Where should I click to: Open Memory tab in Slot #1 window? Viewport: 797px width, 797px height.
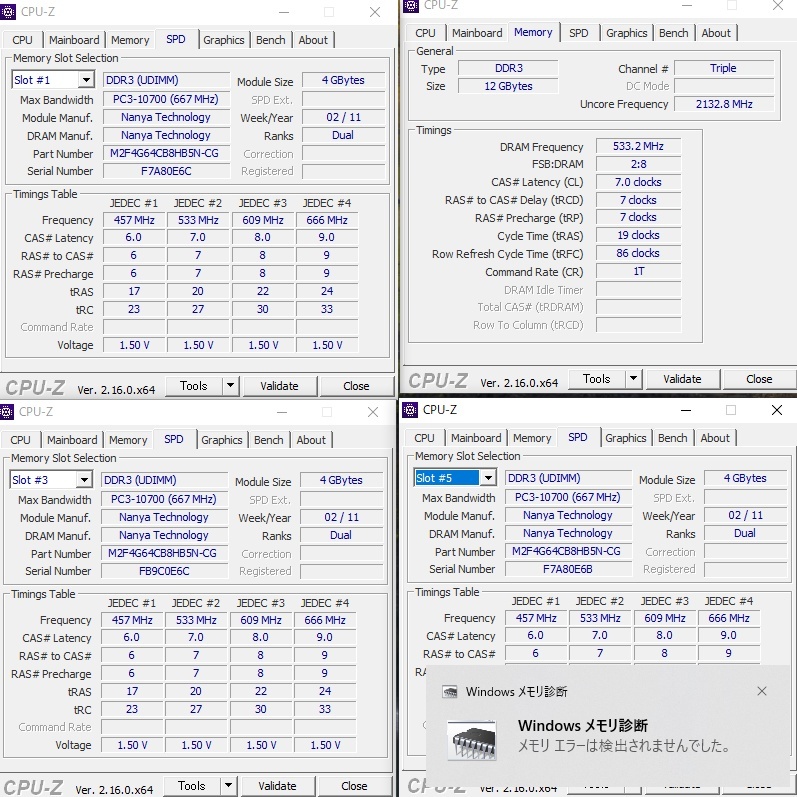[x=130, y=40]
